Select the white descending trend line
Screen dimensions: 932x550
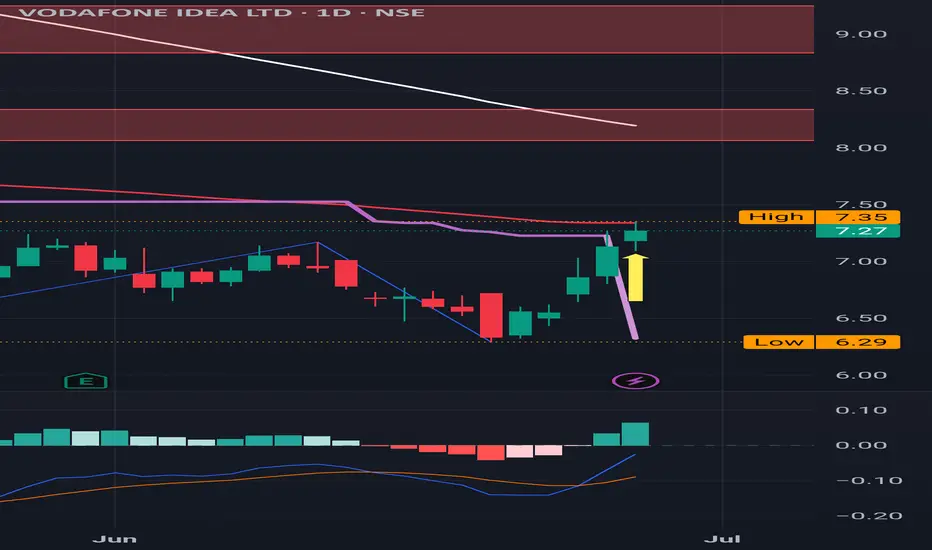tap(318, 70)
